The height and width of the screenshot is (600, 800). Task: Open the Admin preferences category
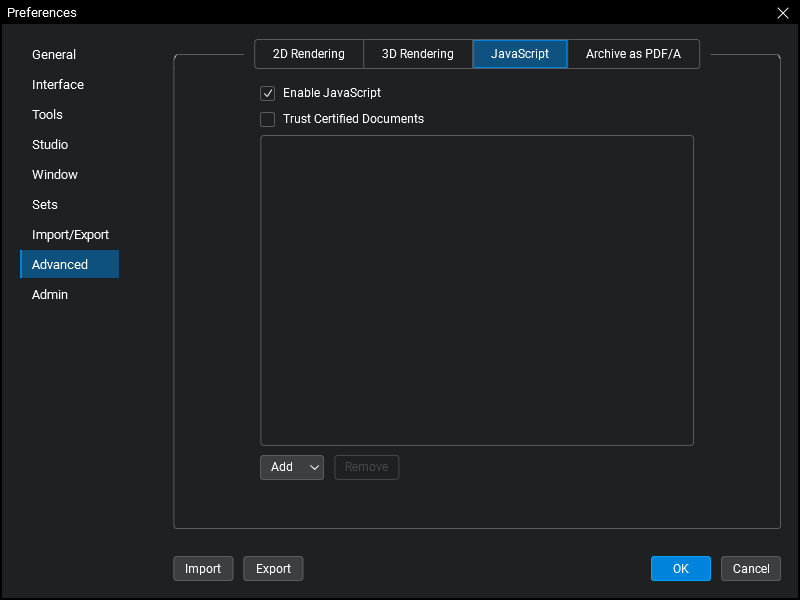click(50, 295)
